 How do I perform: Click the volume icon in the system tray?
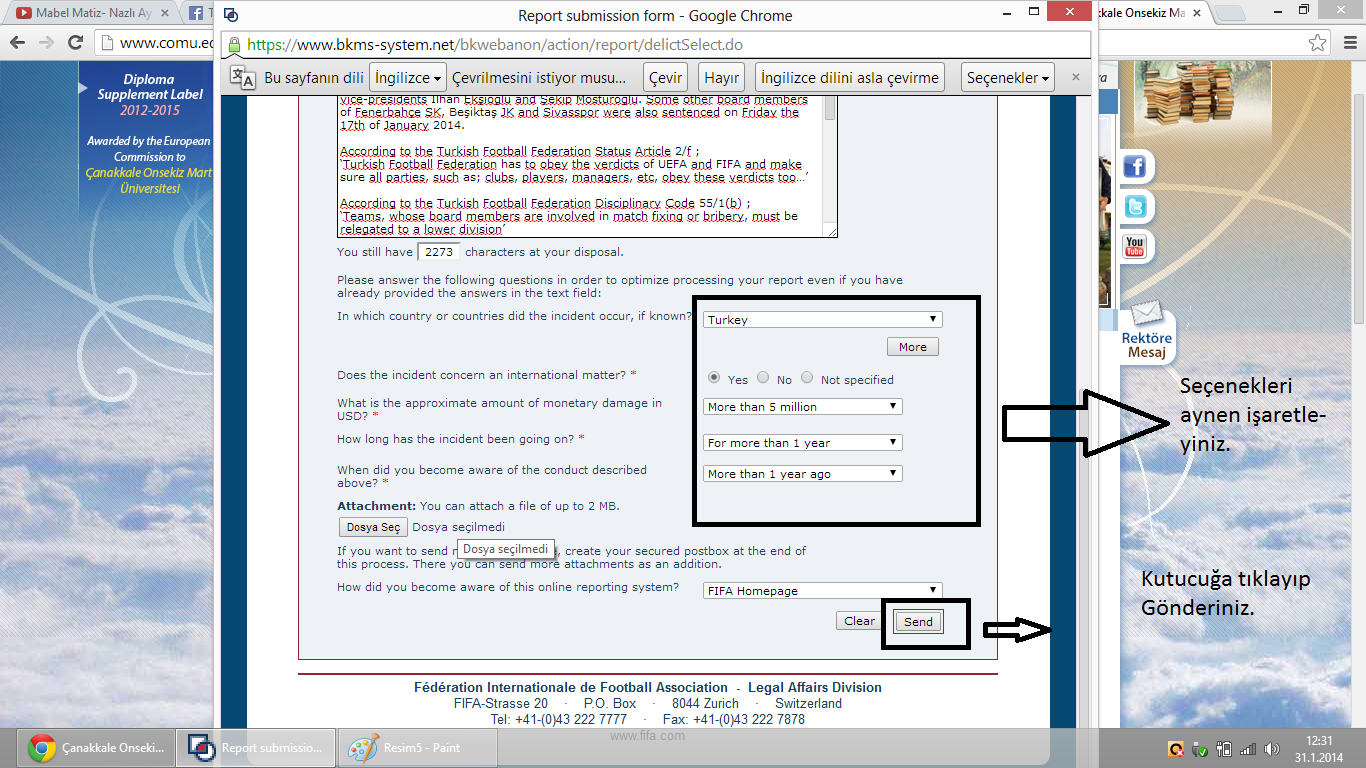point(1271,749)
